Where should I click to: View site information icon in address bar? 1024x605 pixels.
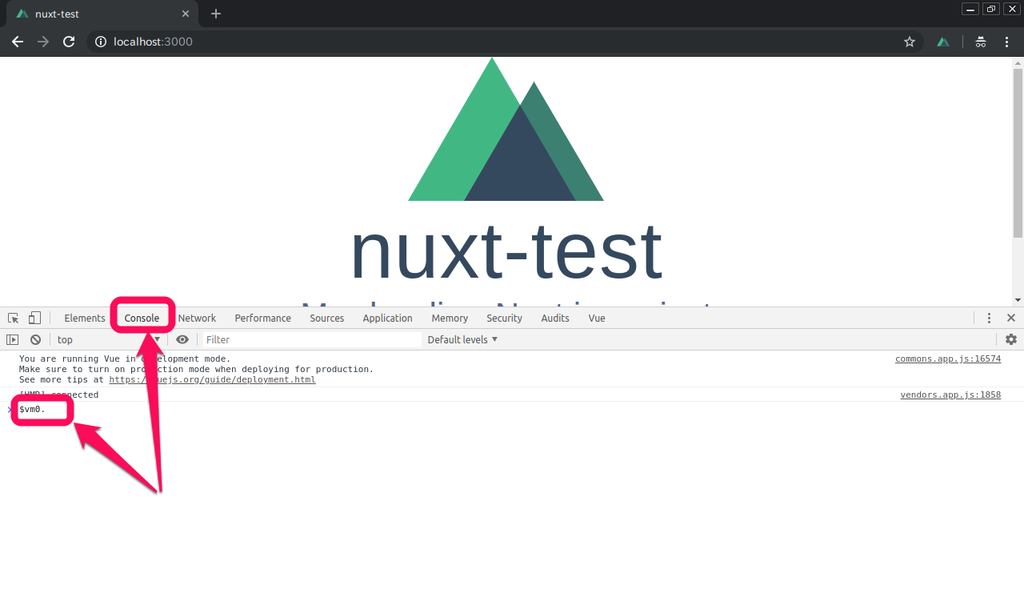point(101,42)
